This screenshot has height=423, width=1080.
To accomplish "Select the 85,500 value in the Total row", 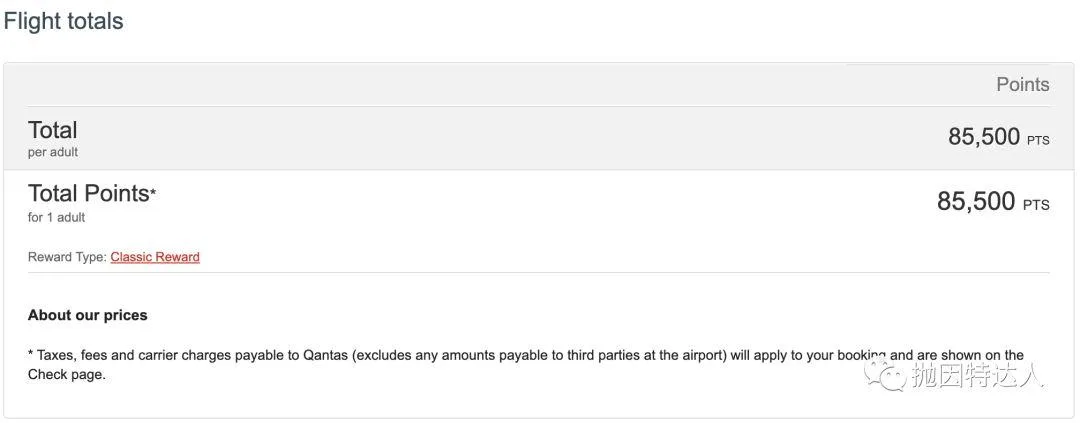I will click(984, 137).
